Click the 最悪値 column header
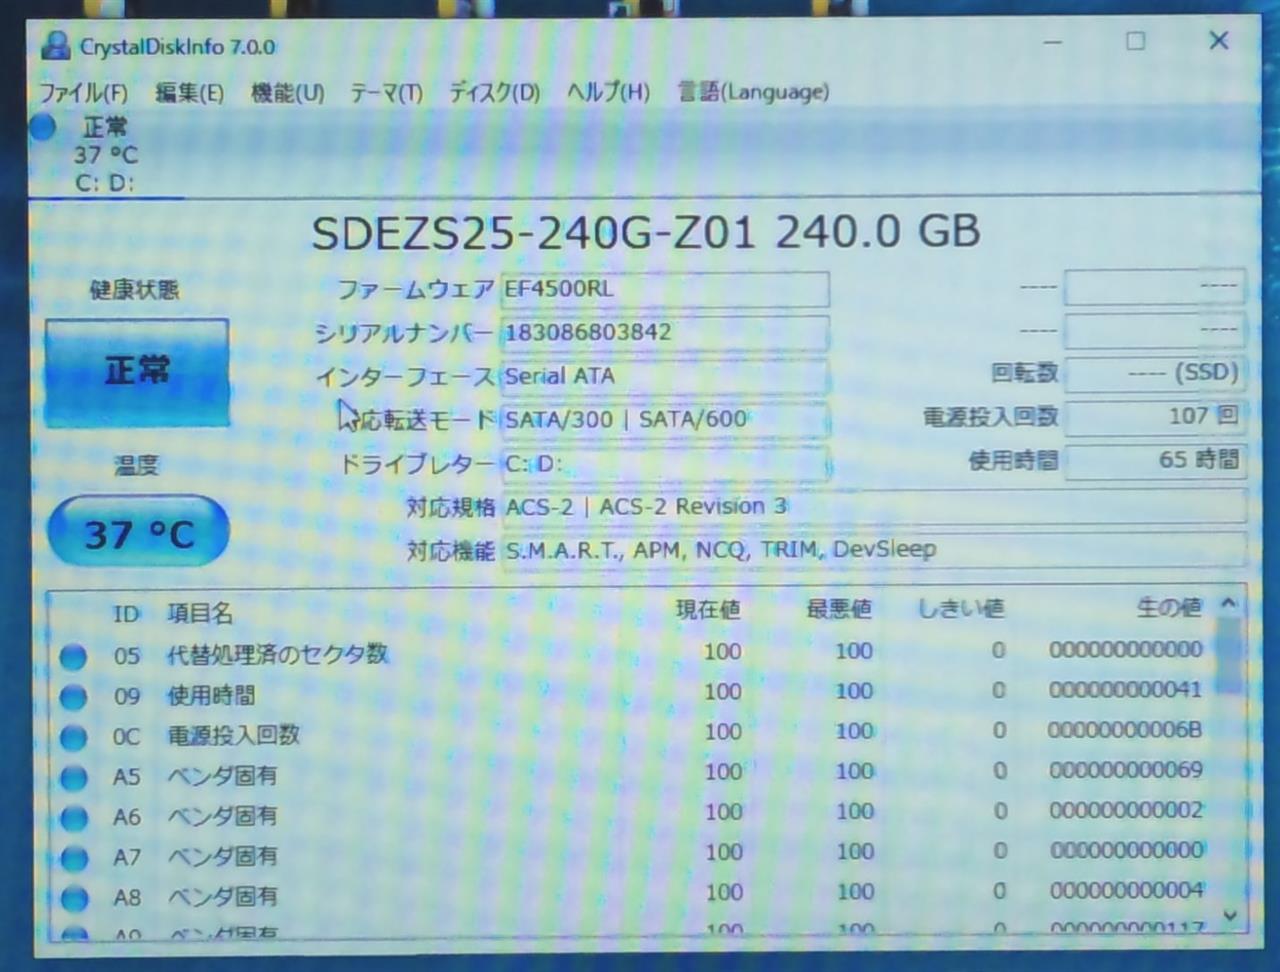Screen dimensions: 1280x972 (x=839, y=608)
